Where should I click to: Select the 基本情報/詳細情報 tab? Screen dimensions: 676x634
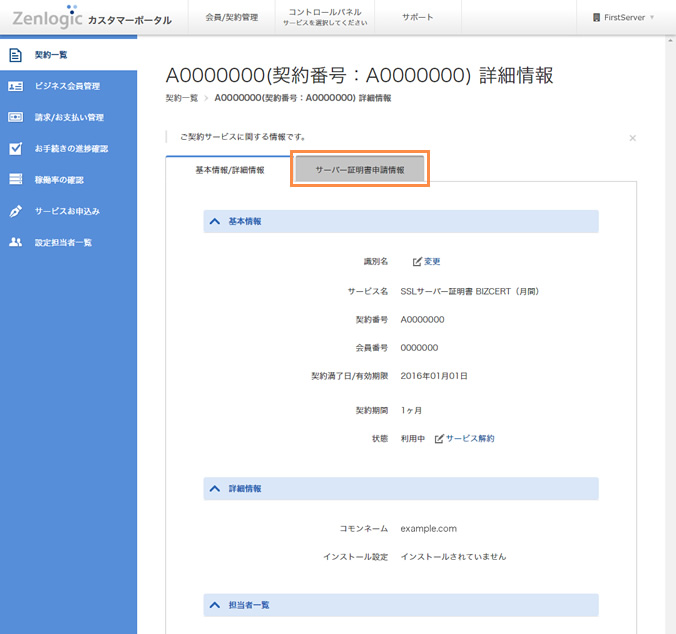click(x=229, y=171)
